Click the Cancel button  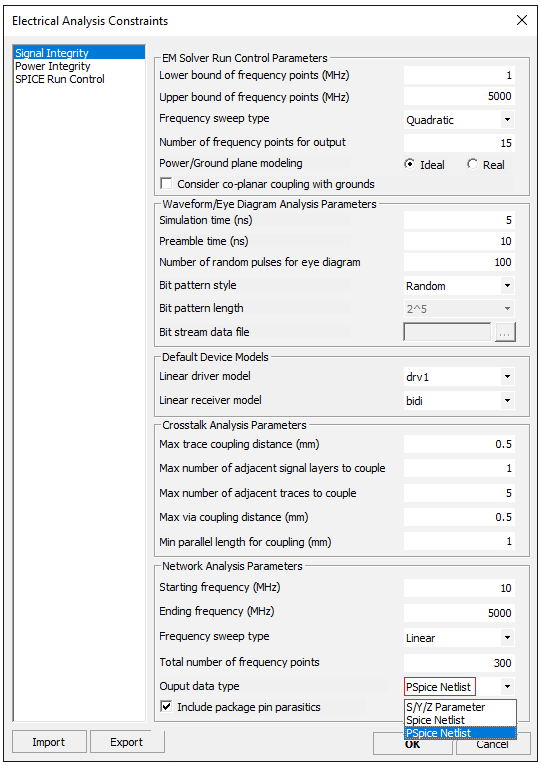click(x=493, y=745)
